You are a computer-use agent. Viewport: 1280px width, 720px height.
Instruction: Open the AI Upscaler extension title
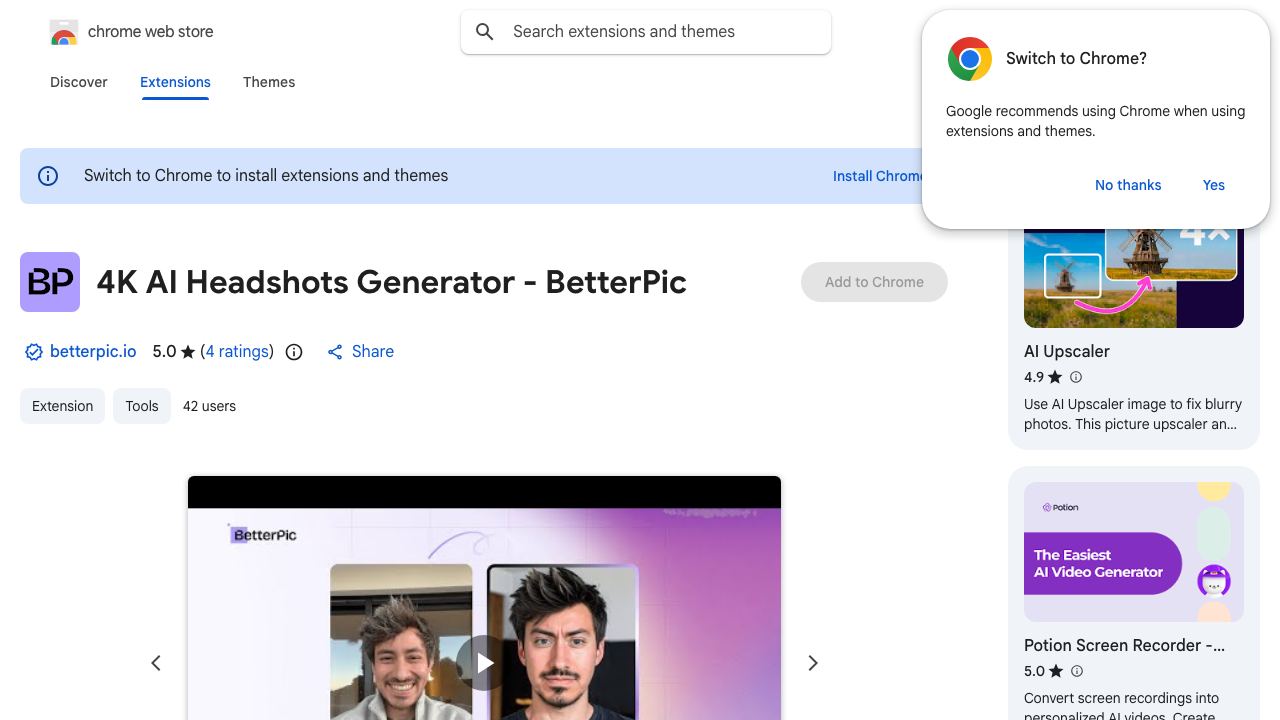click(x=1067, y=352)
